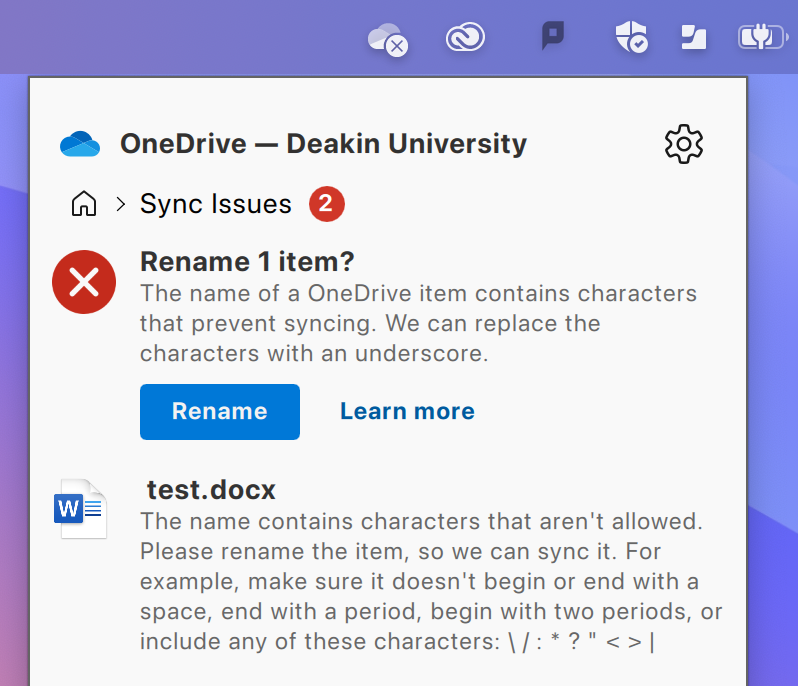The height and width of the screenshot is (686, 798).
Task: Click the OneDrive sync error menu bar icon
Action: click(387, 39)
